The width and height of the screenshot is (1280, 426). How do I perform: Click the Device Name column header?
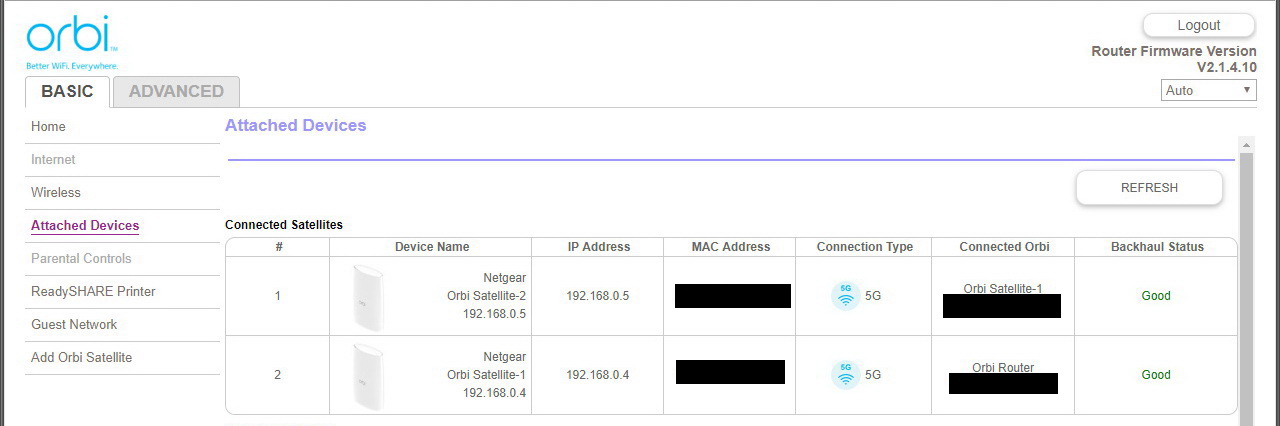pyautogui.click(x=431, y=247)
